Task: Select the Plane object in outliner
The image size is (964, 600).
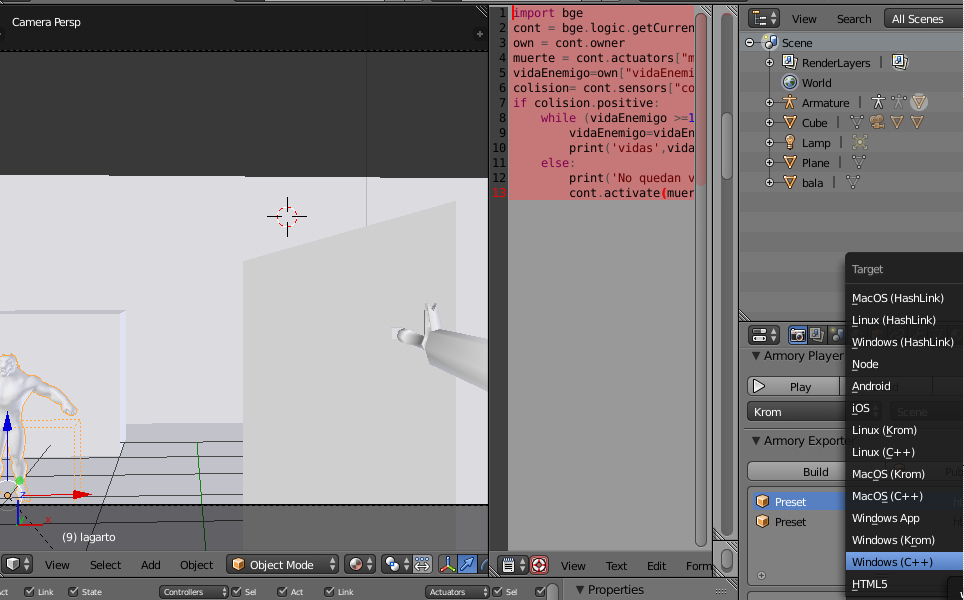Action: 815,163
